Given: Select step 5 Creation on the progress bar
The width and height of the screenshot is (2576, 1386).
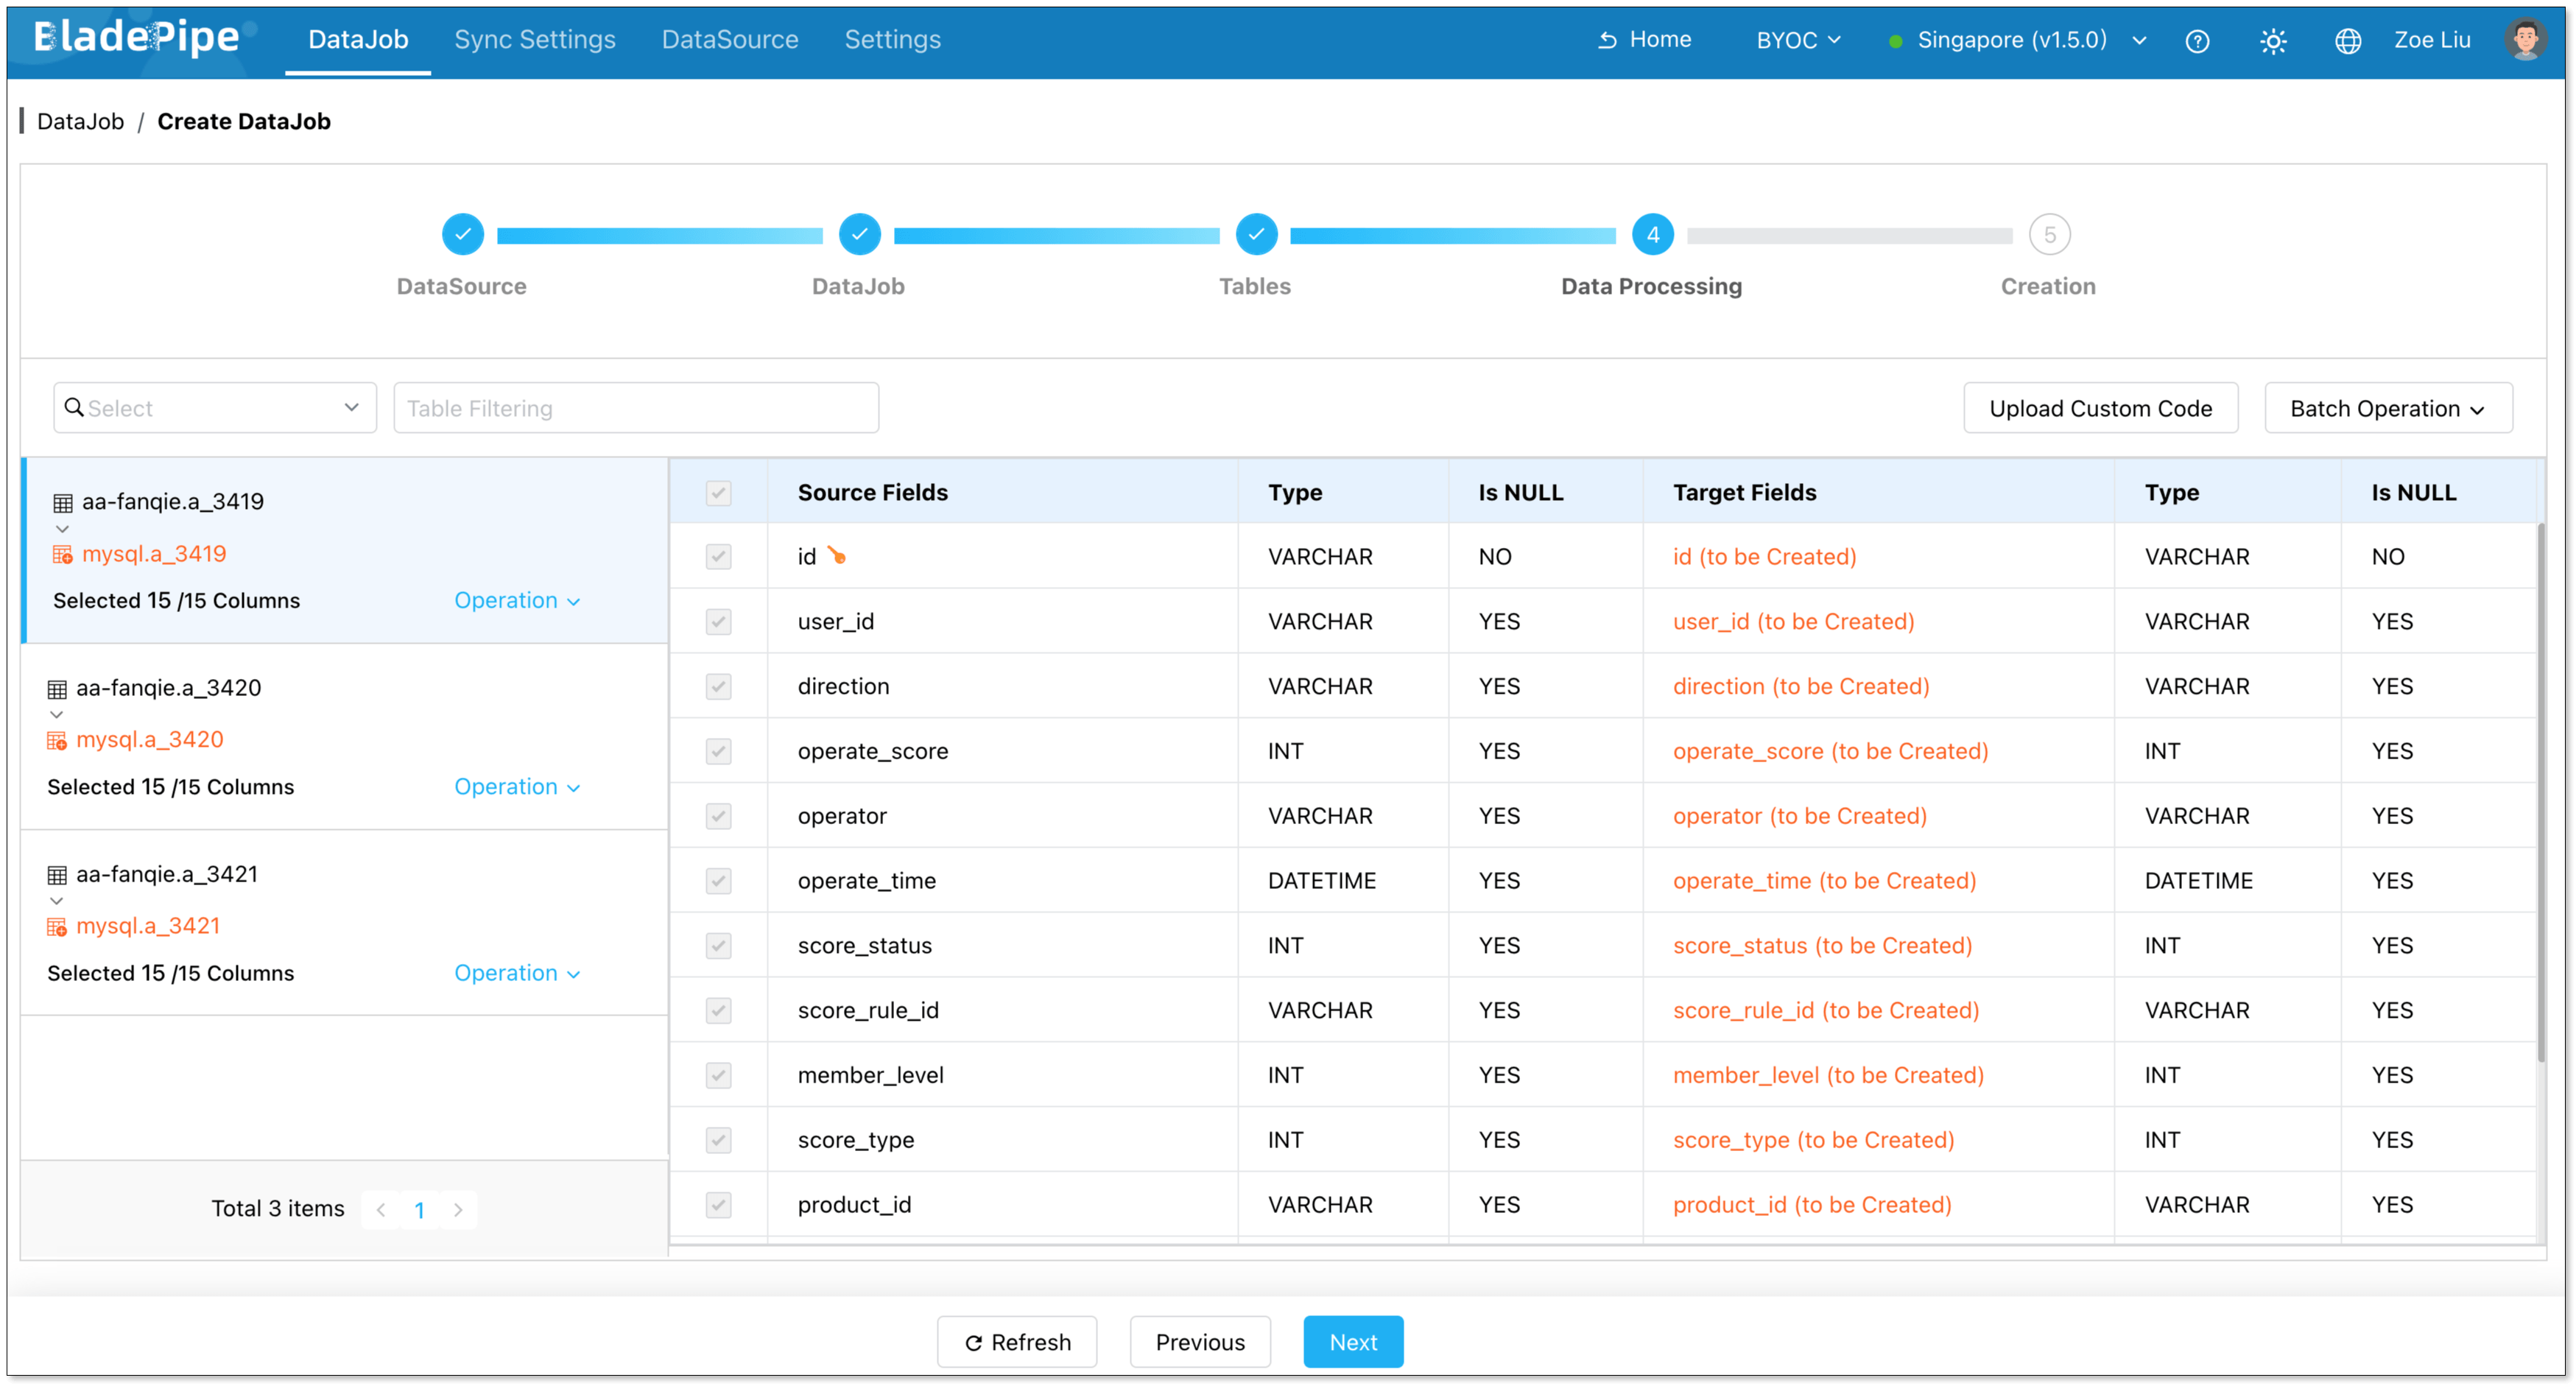Looking at the screenshot, I should point(2050,234).
